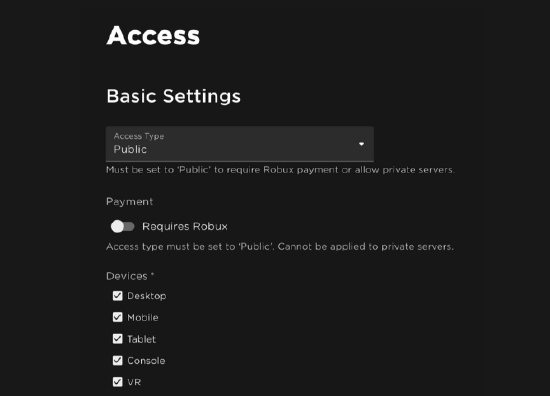Uncheck the Tablet device checkbox

click(118, 339)
